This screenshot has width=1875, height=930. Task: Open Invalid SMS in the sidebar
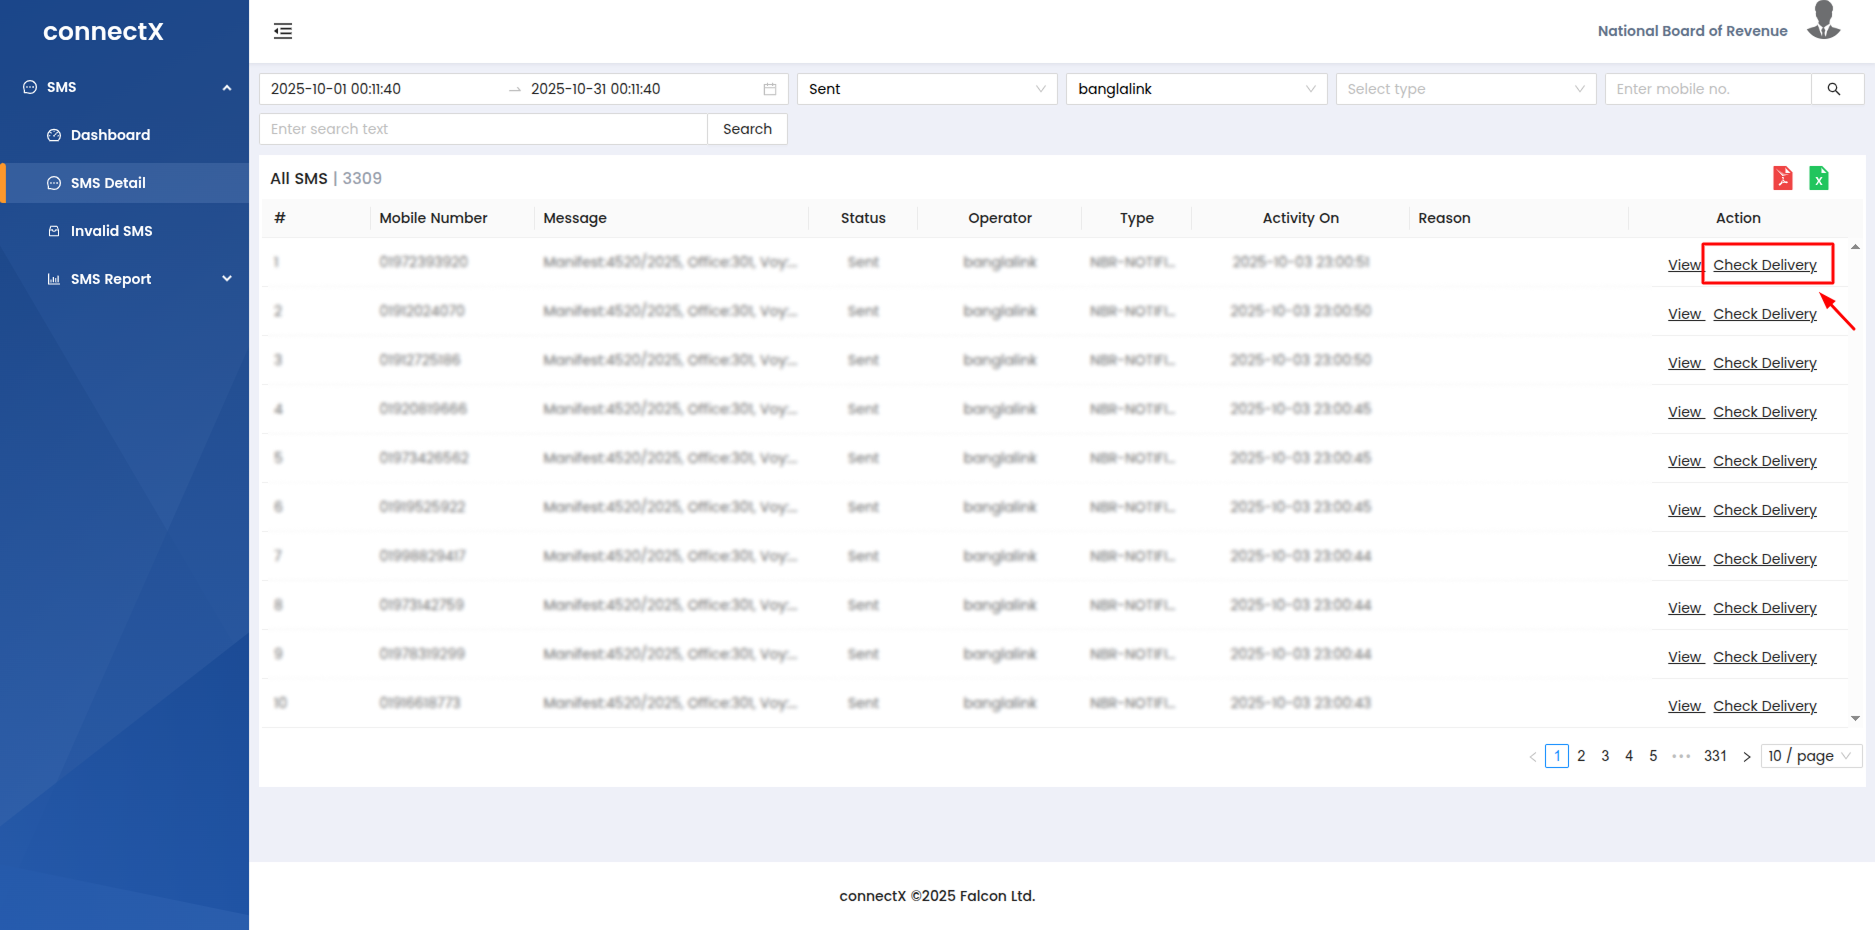(x=111, y=231)
